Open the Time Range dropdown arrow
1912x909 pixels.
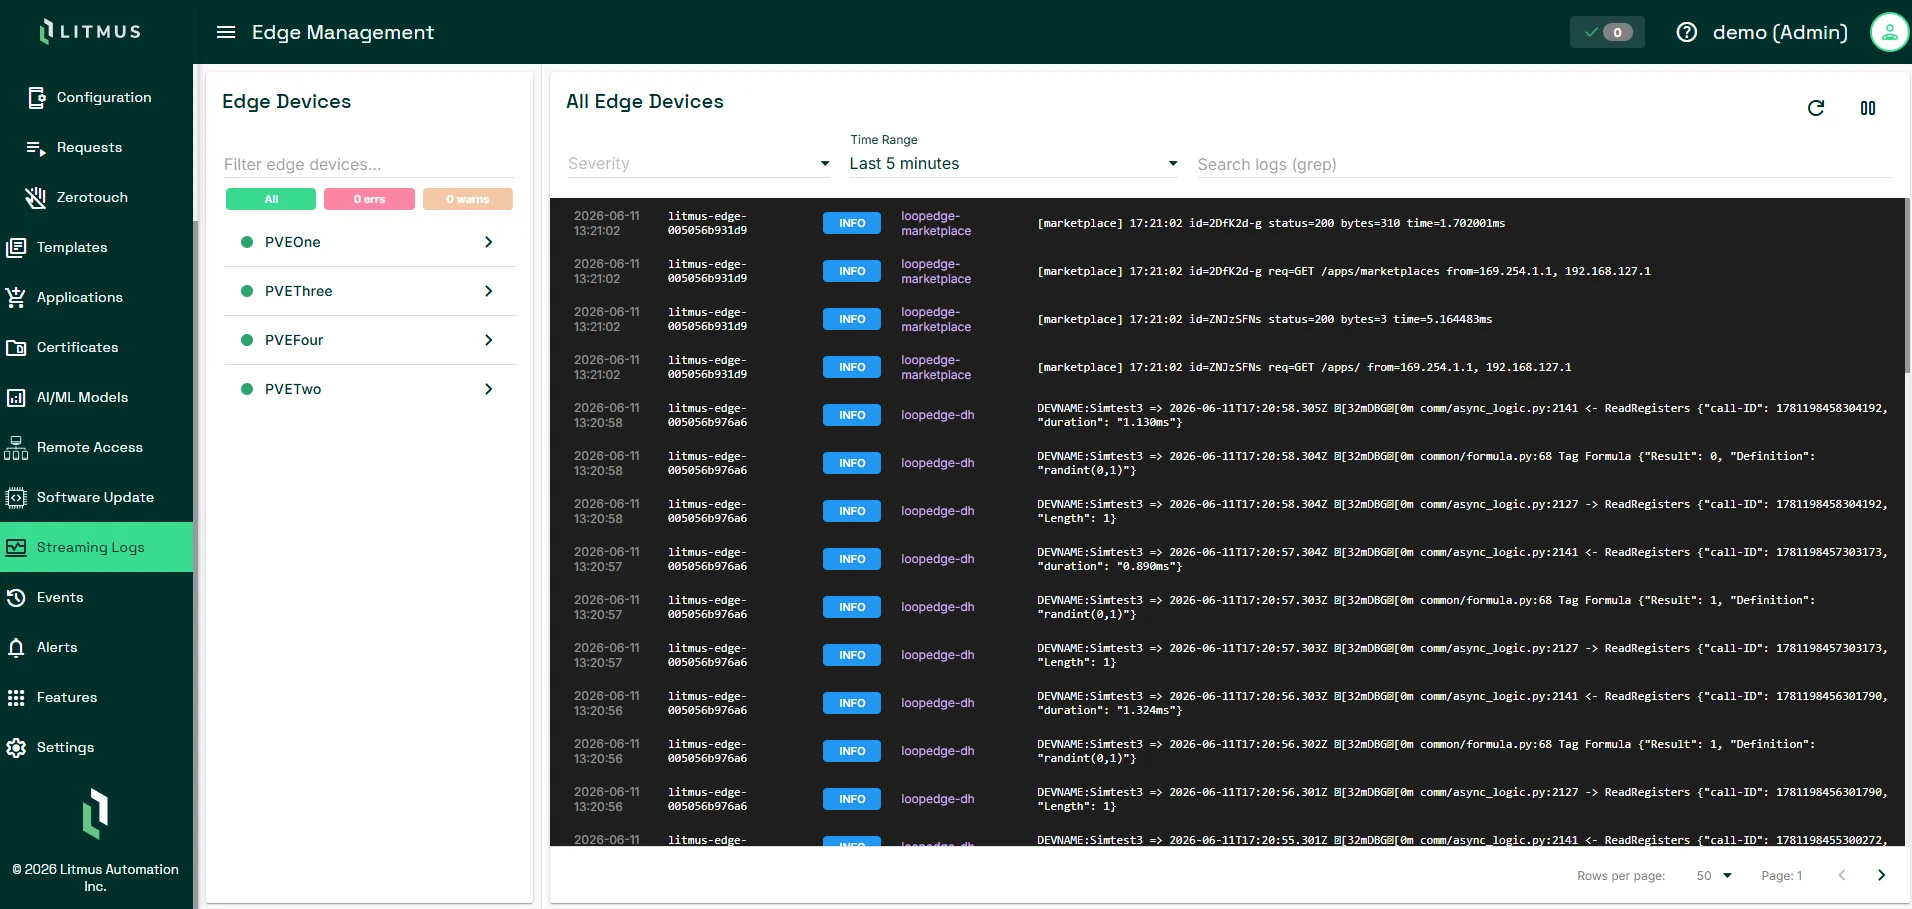click(1173, 164)
